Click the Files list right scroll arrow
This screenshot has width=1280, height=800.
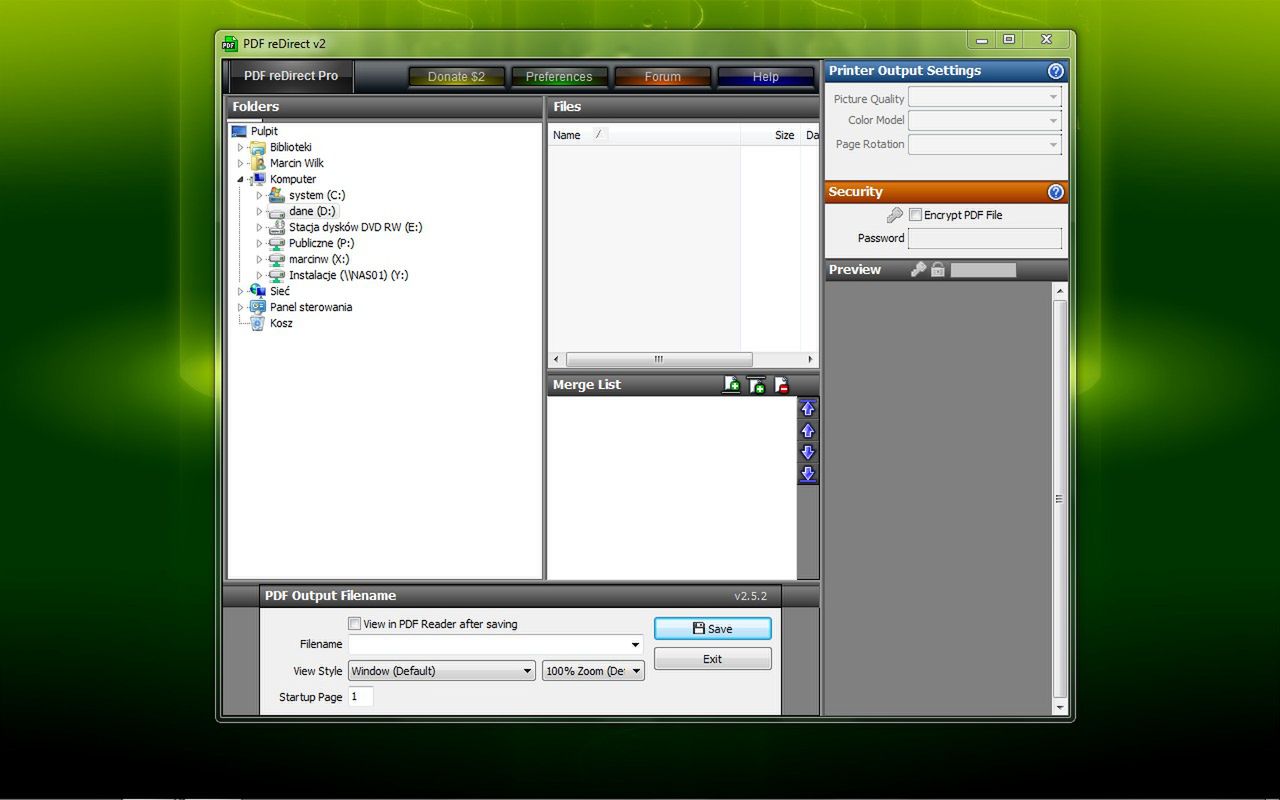(810, 359)
